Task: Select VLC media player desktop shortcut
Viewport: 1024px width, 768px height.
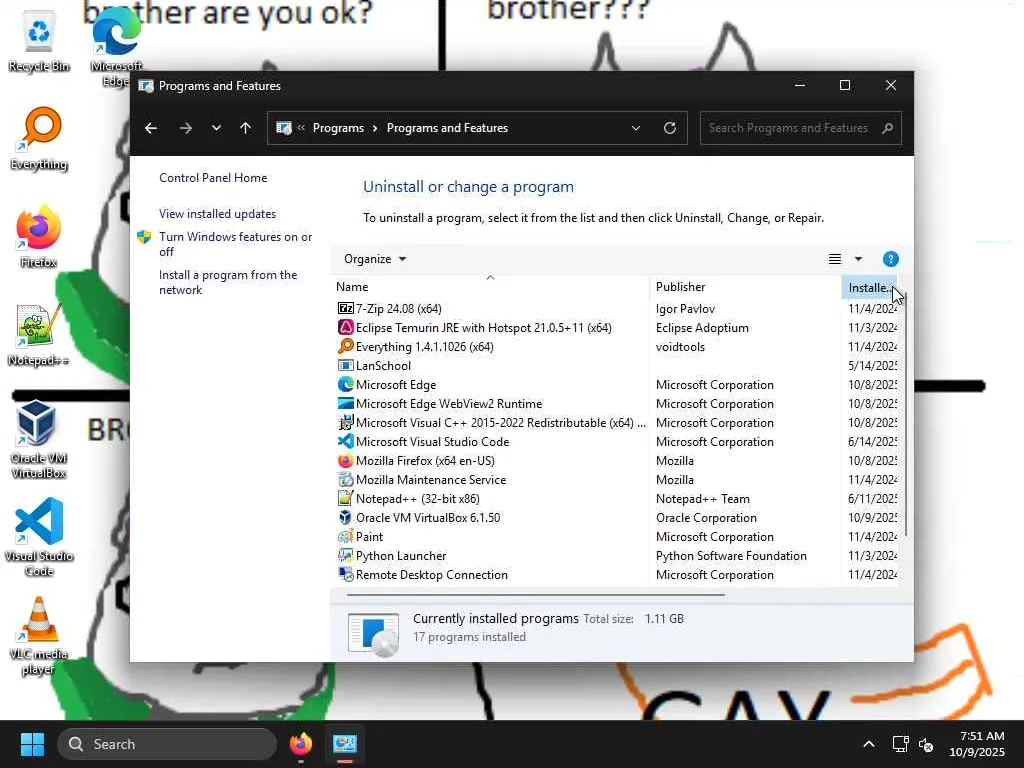Action: [x=39, y=635]
